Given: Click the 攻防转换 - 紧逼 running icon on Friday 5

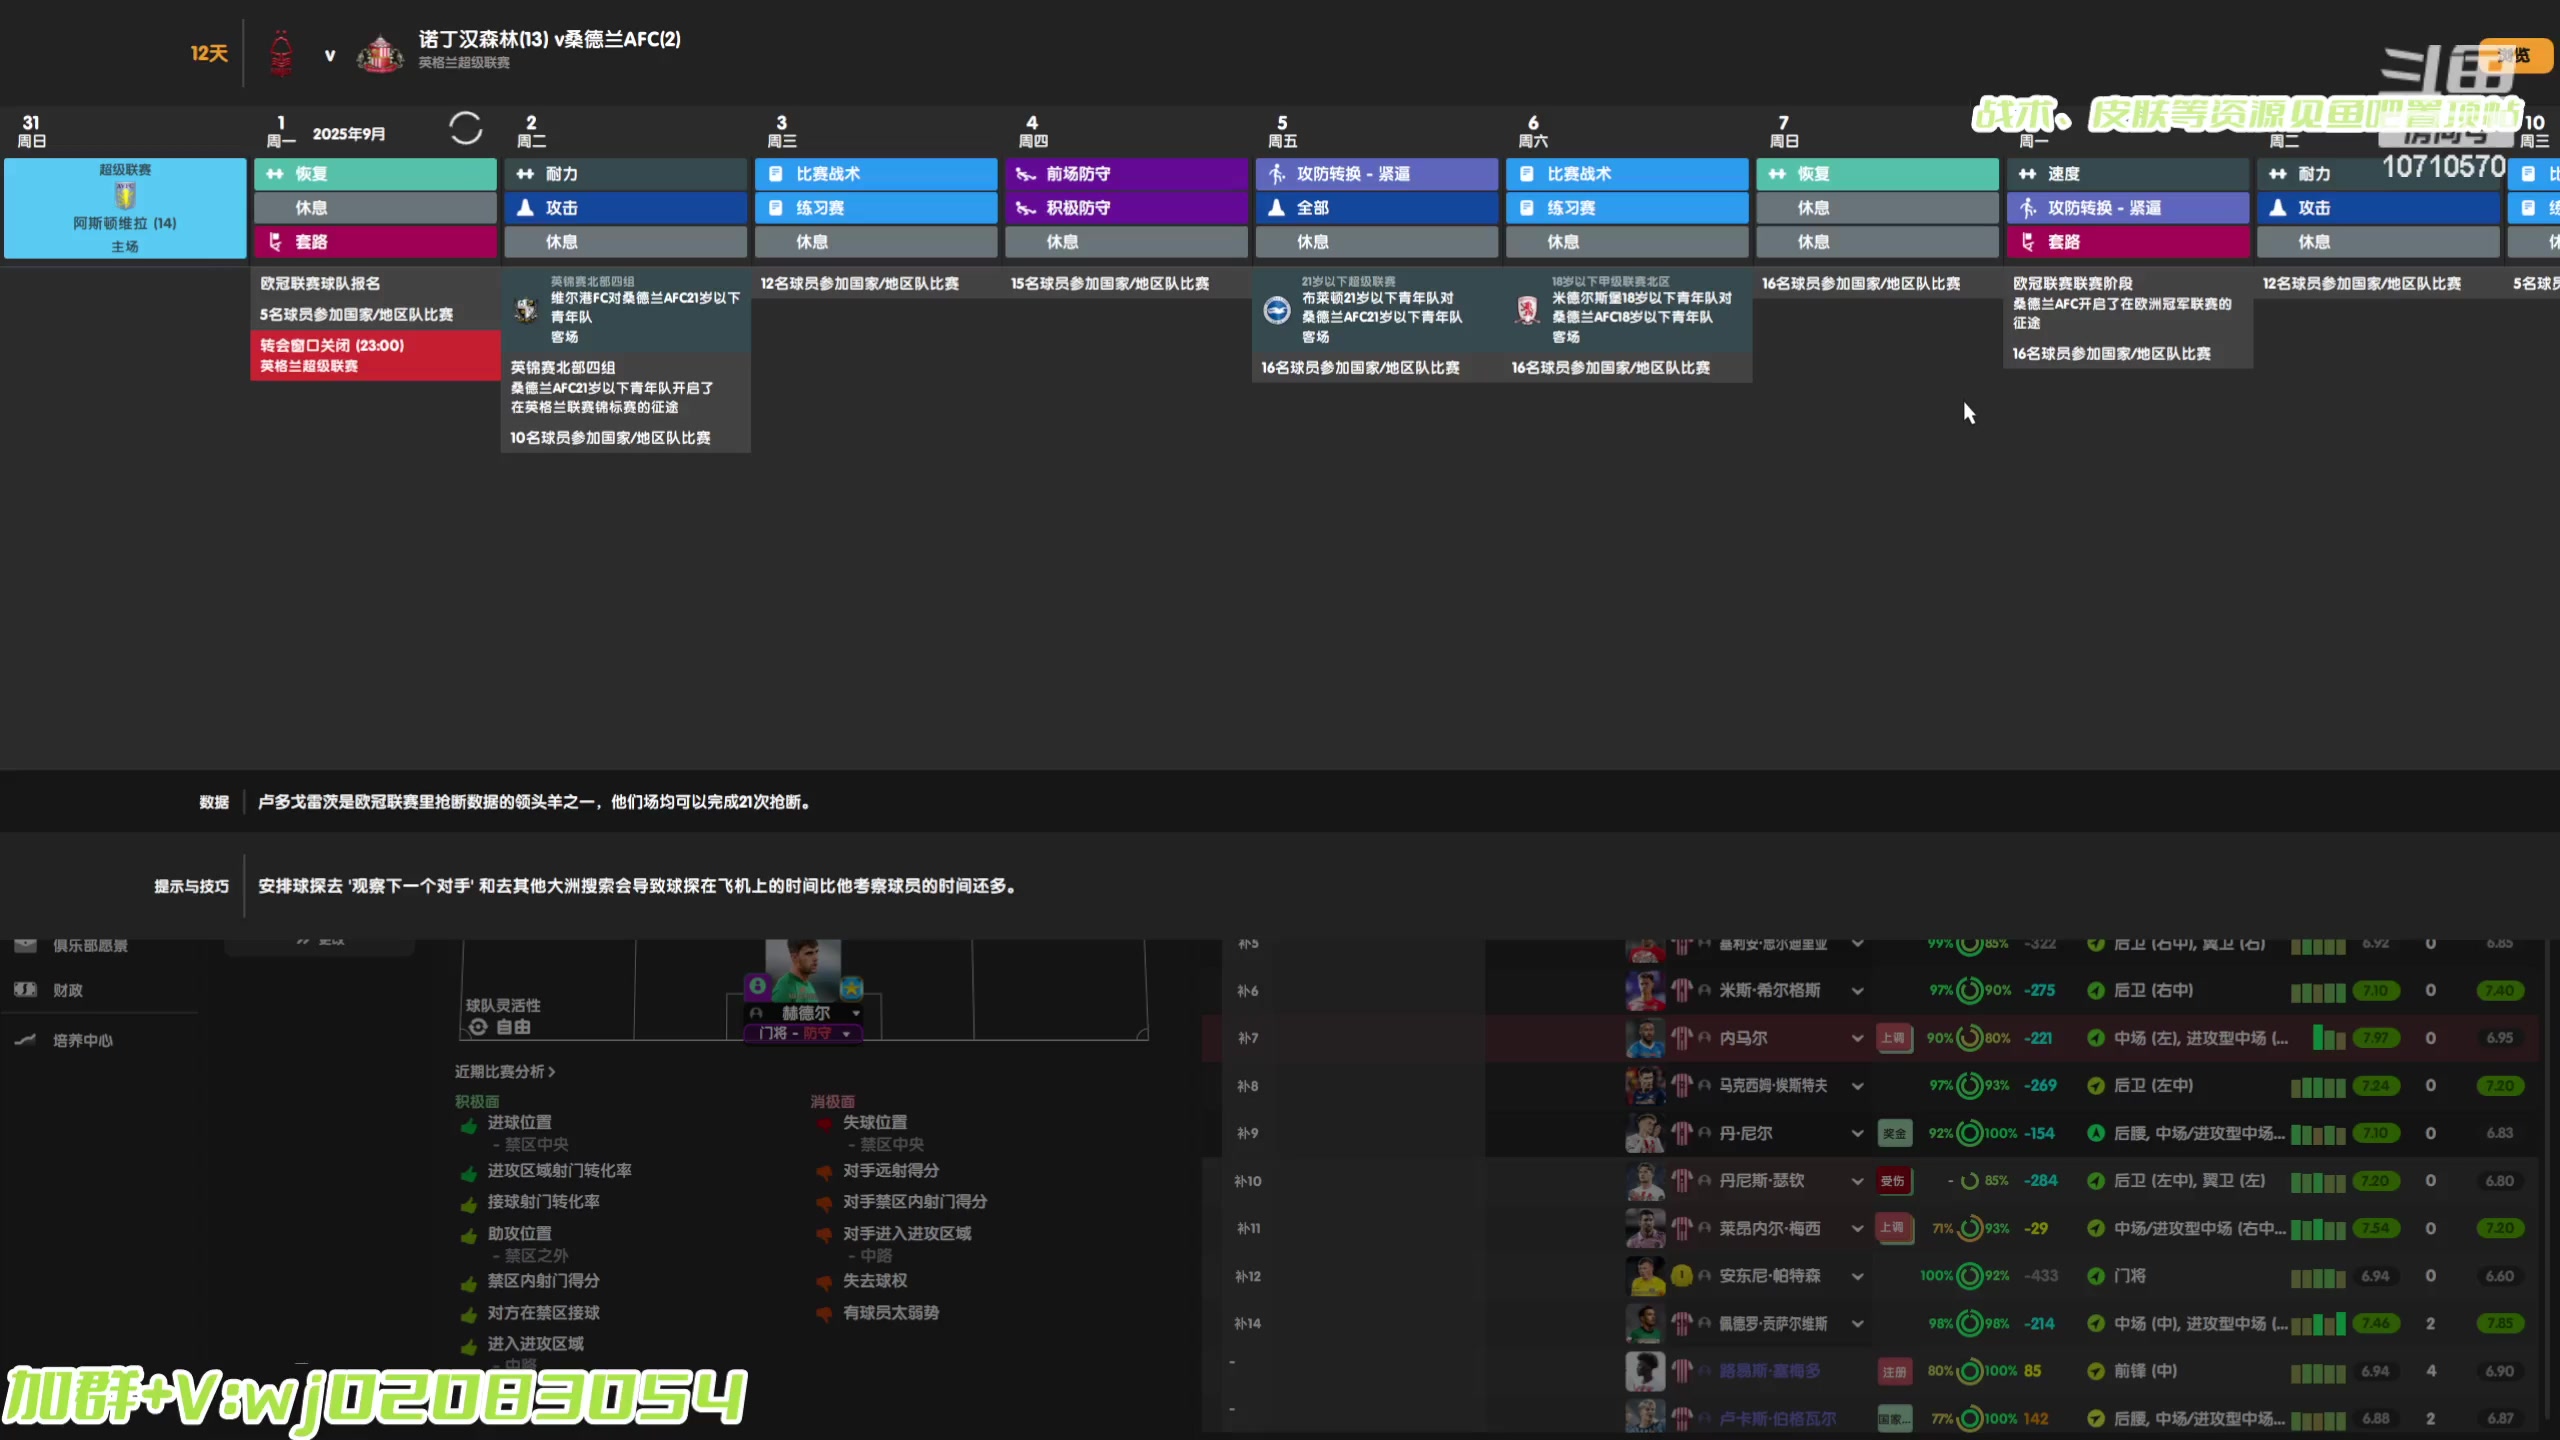Looking at the screenshot, I should tap(1277, 174).
